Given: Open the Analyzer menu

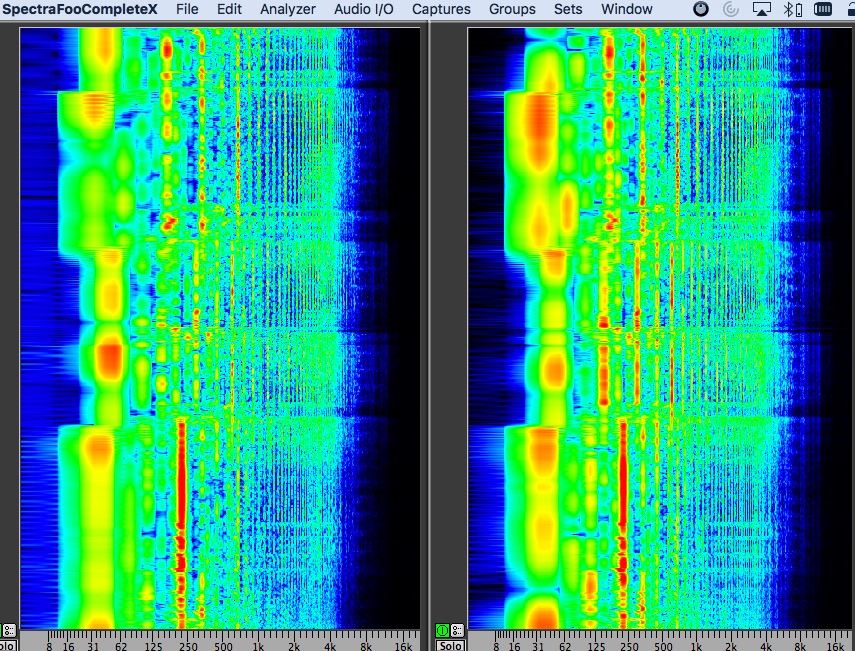Looking at the screenshot, I should click(x=288, y=10).
